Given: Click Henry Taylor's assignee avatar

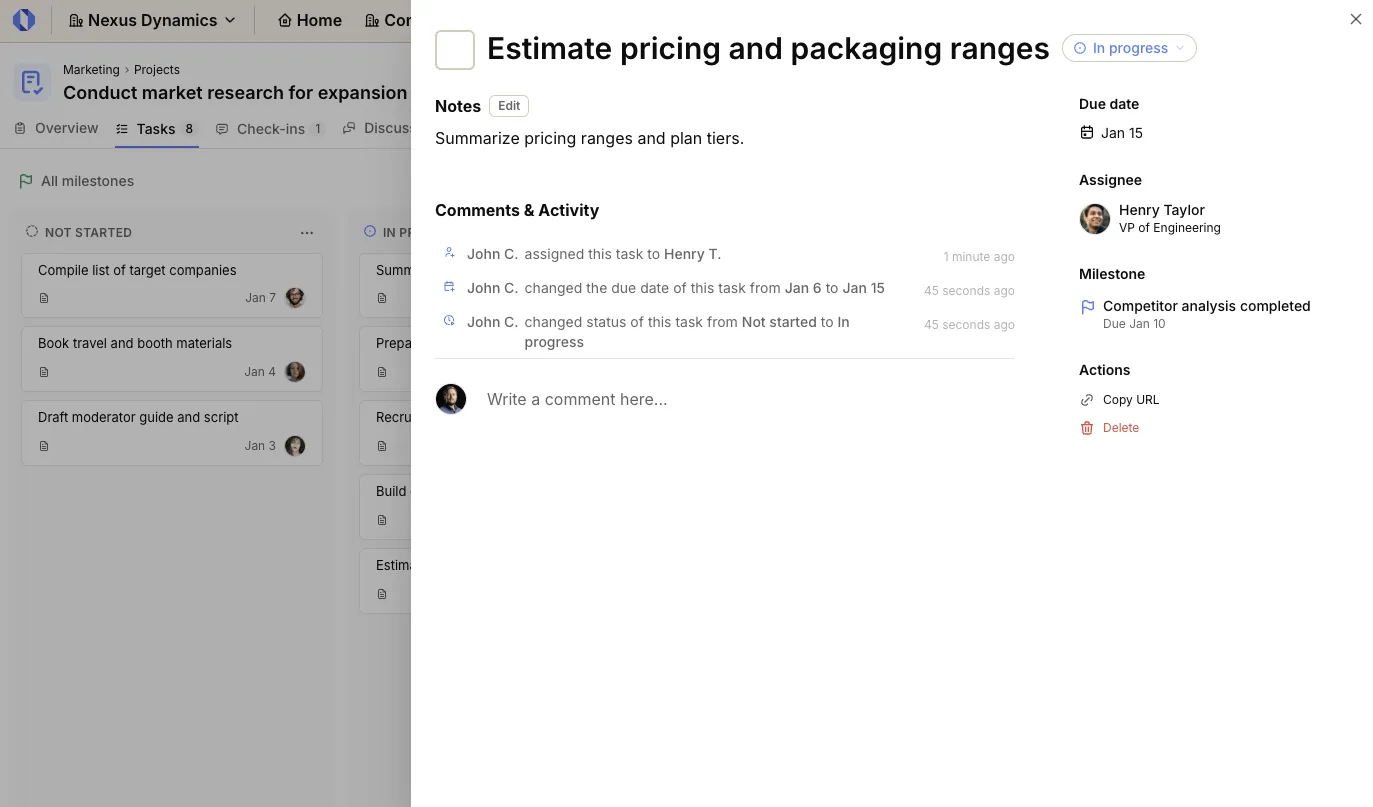Looking at the screenshot, I should (1094, 218).
